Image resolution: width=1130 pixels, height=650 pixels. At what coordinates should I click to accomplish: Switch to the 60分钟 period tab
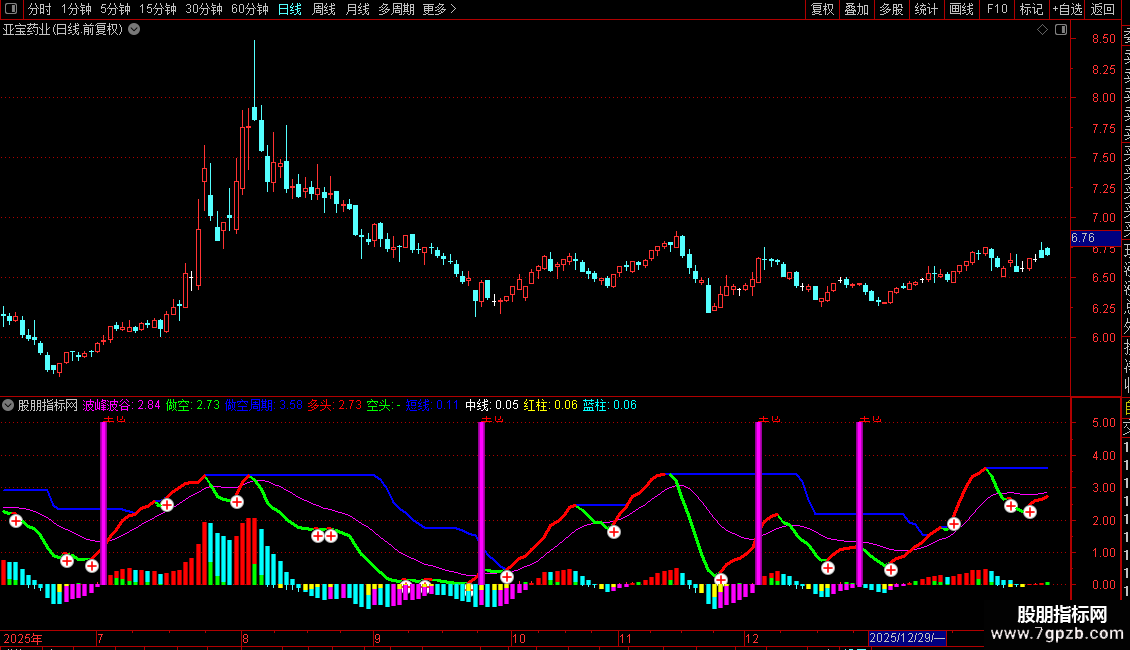click(x=249, y=9)
